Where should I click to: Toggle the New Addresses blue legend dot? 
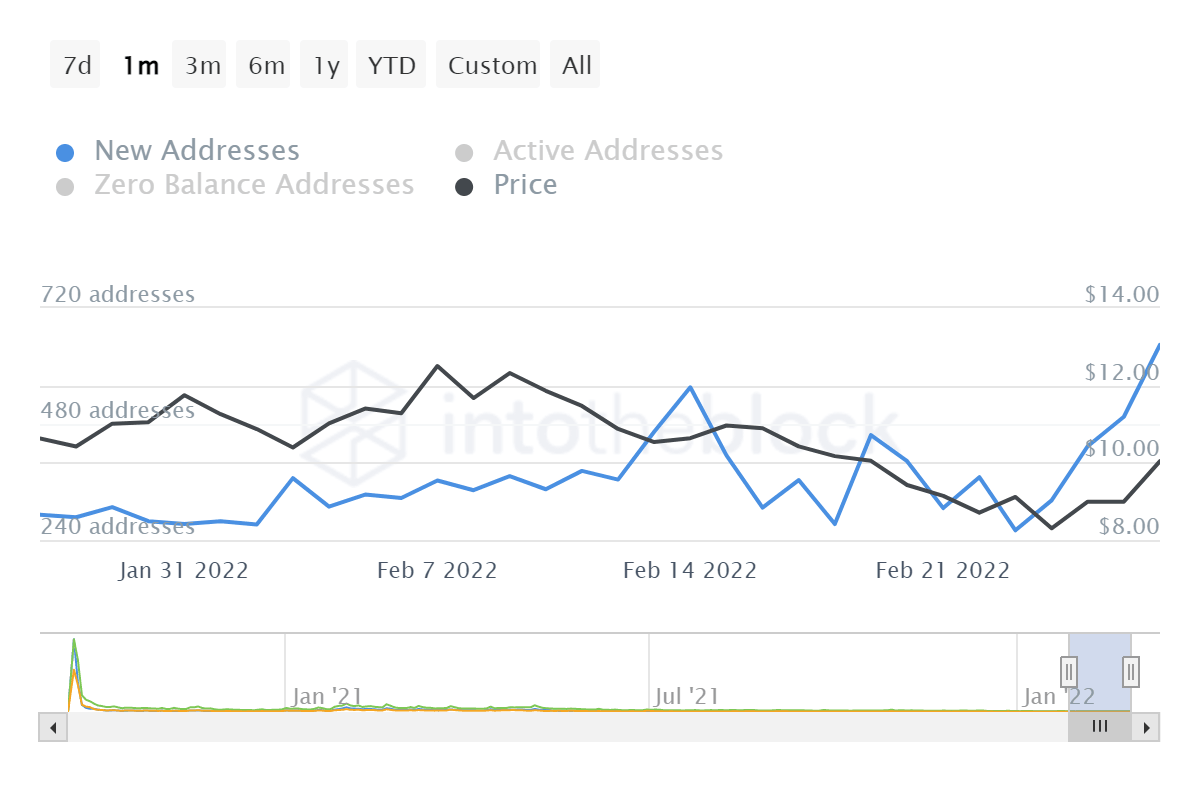65,153
